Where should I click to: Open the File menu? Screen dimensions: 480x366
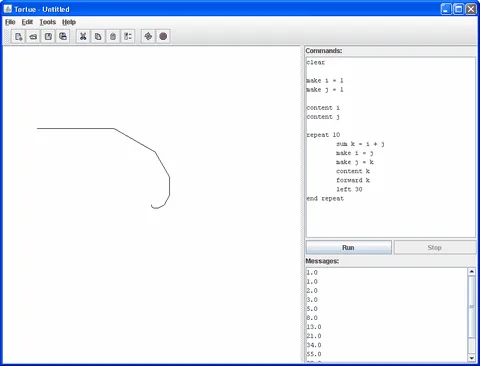10,22
